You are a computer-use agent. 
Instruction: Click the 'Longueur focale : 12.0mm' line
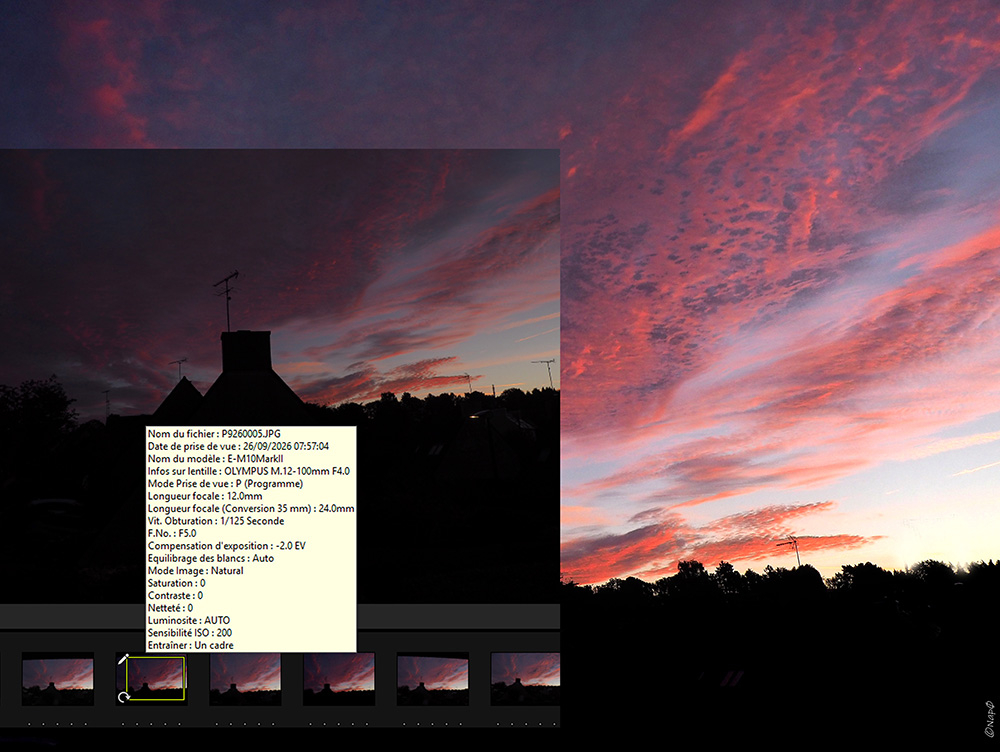point(205,496)
